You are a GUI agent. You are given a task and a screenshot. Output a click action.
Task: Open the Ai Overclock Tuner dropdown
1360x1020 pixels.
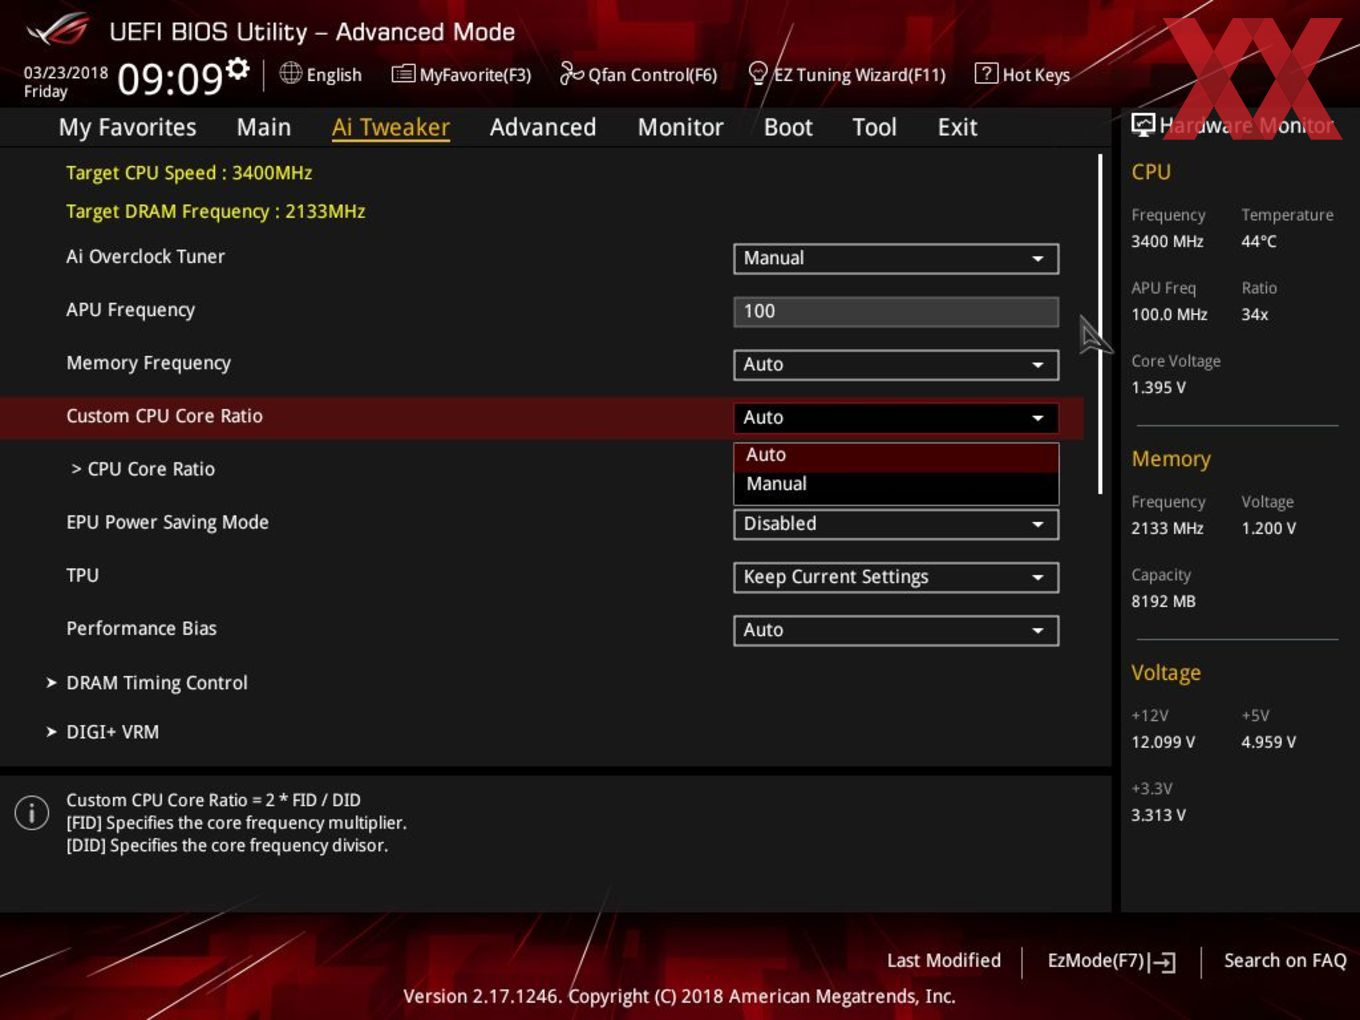coord(896,258)
